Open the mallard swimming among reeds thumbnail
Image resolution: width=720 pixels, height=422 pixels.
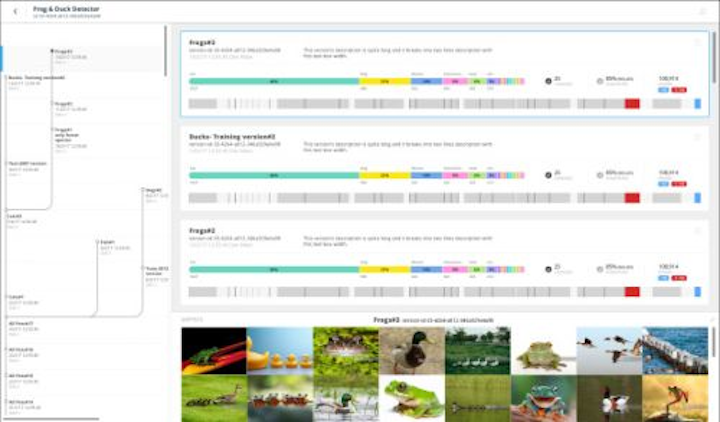point(346,399)
